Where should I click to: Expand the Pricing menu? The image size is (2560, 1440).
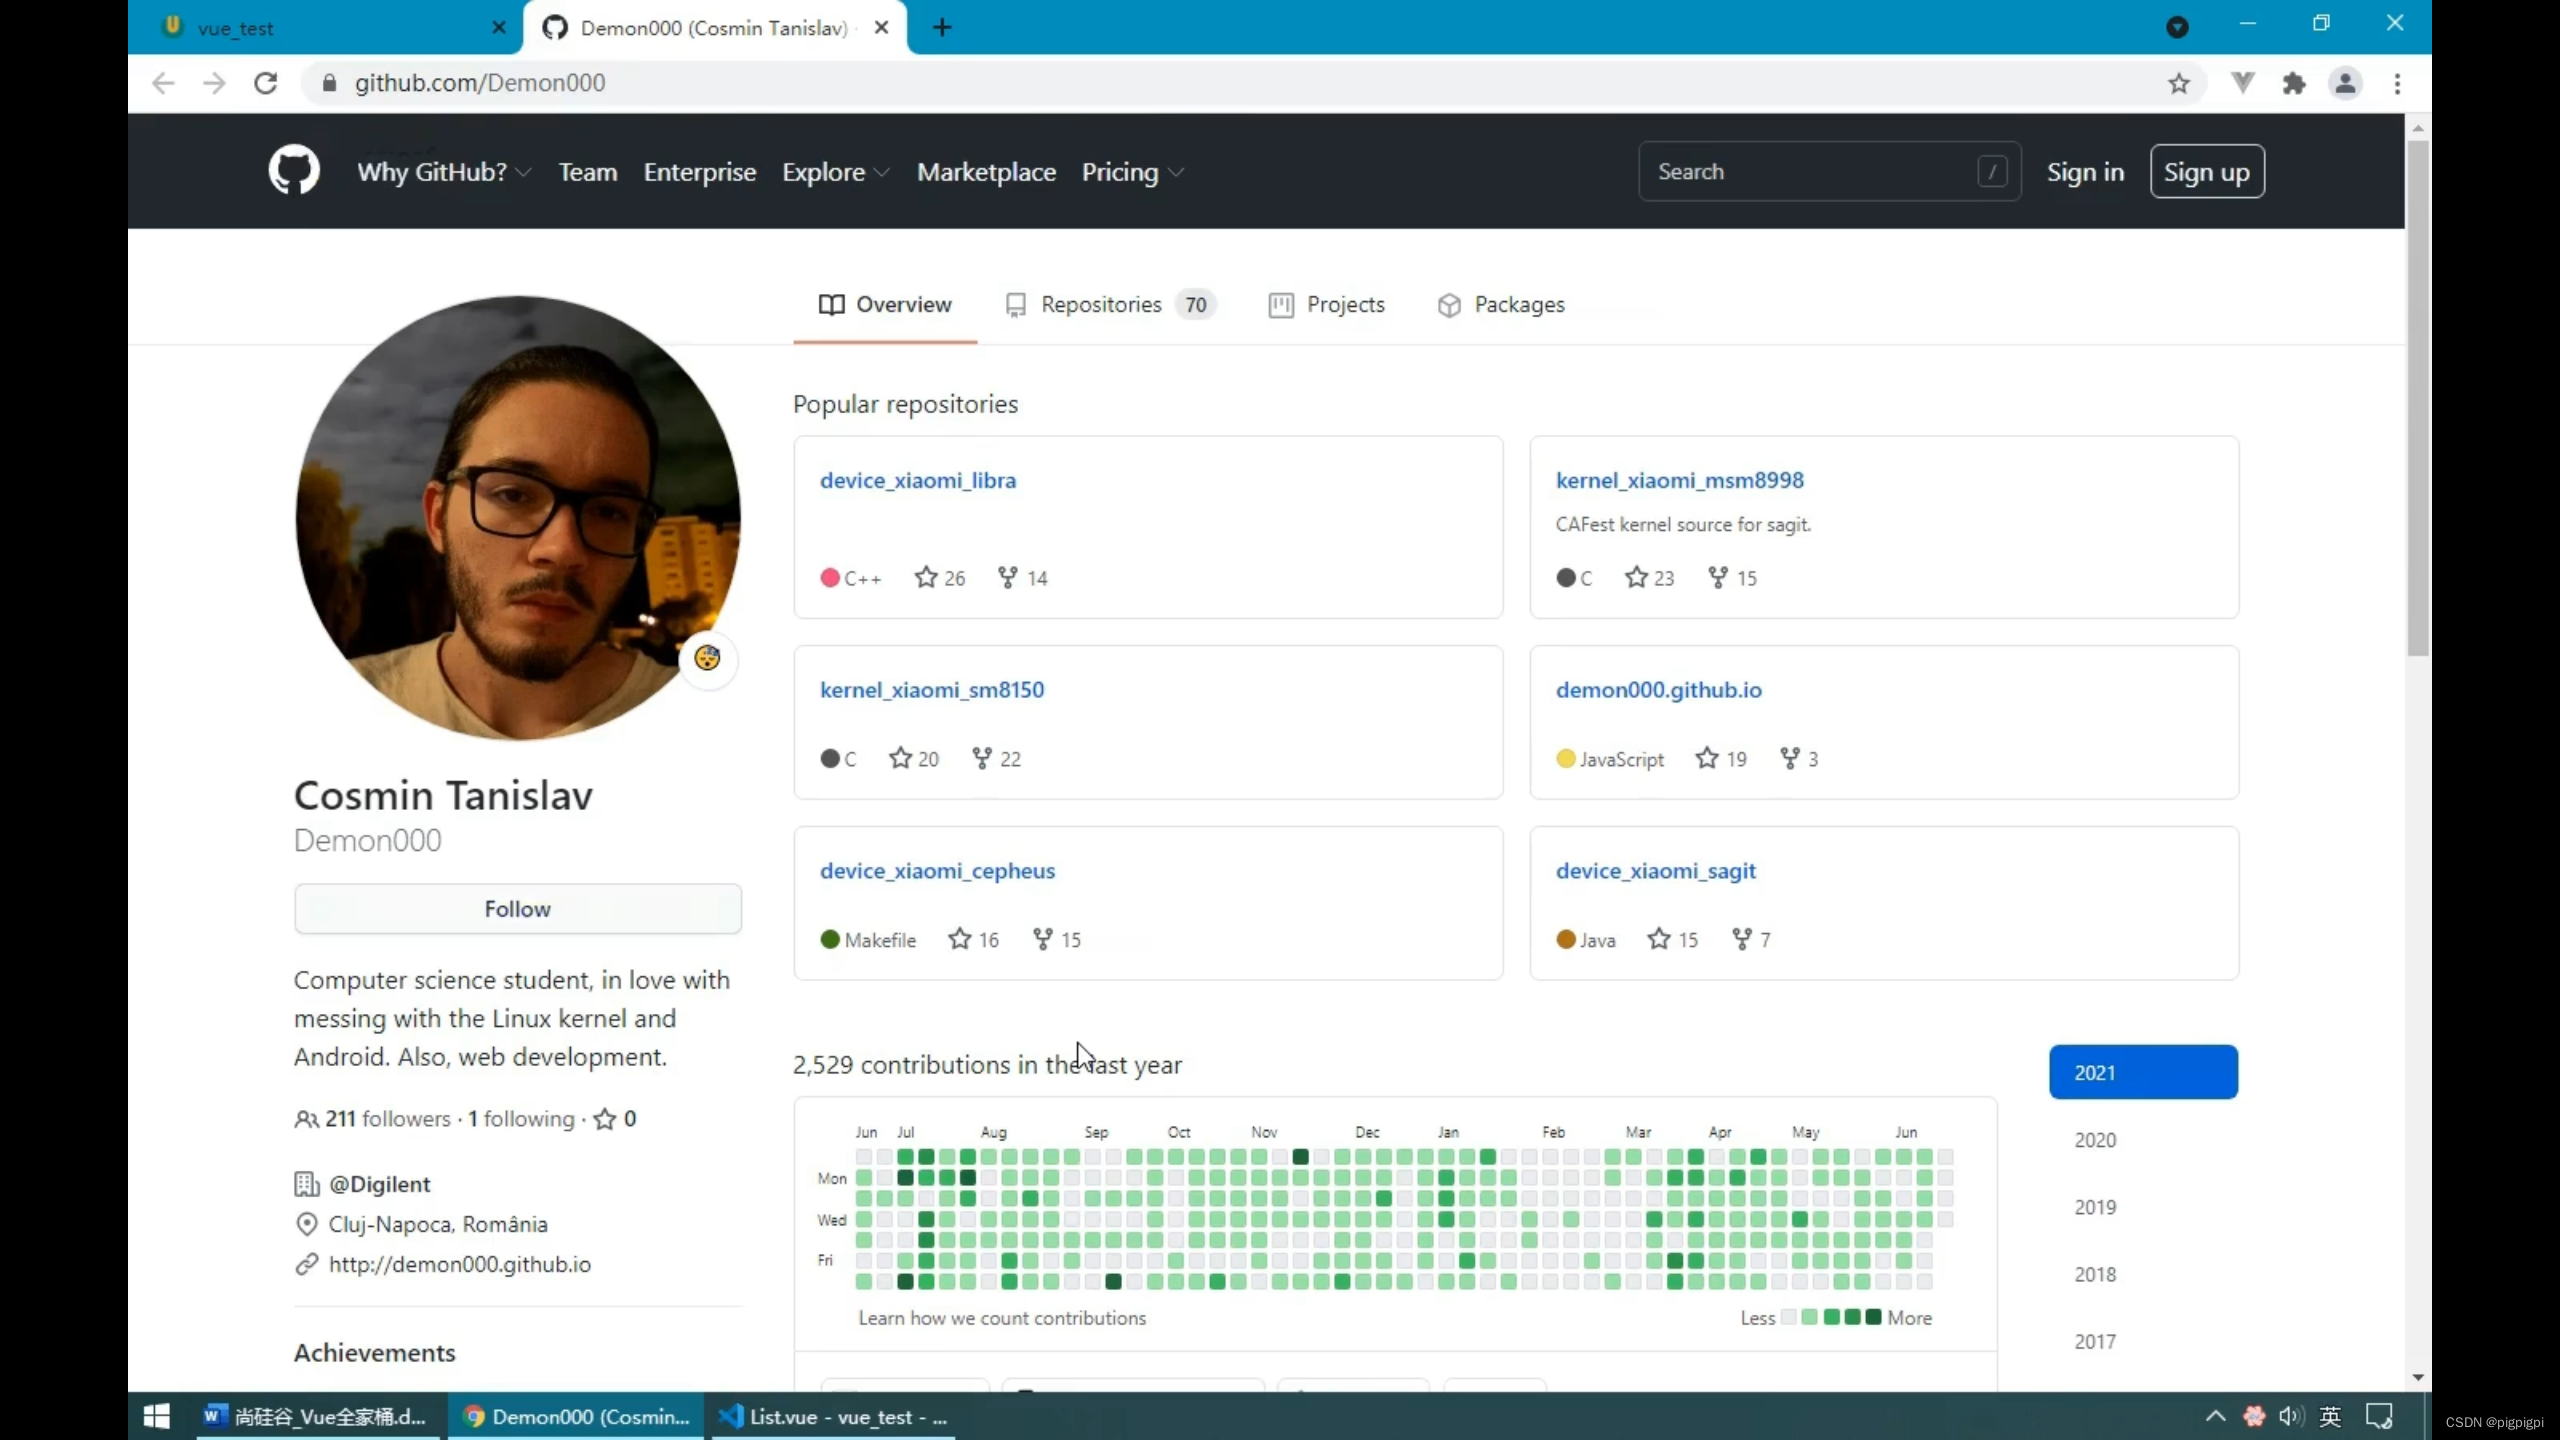[x=1133, y=172]
